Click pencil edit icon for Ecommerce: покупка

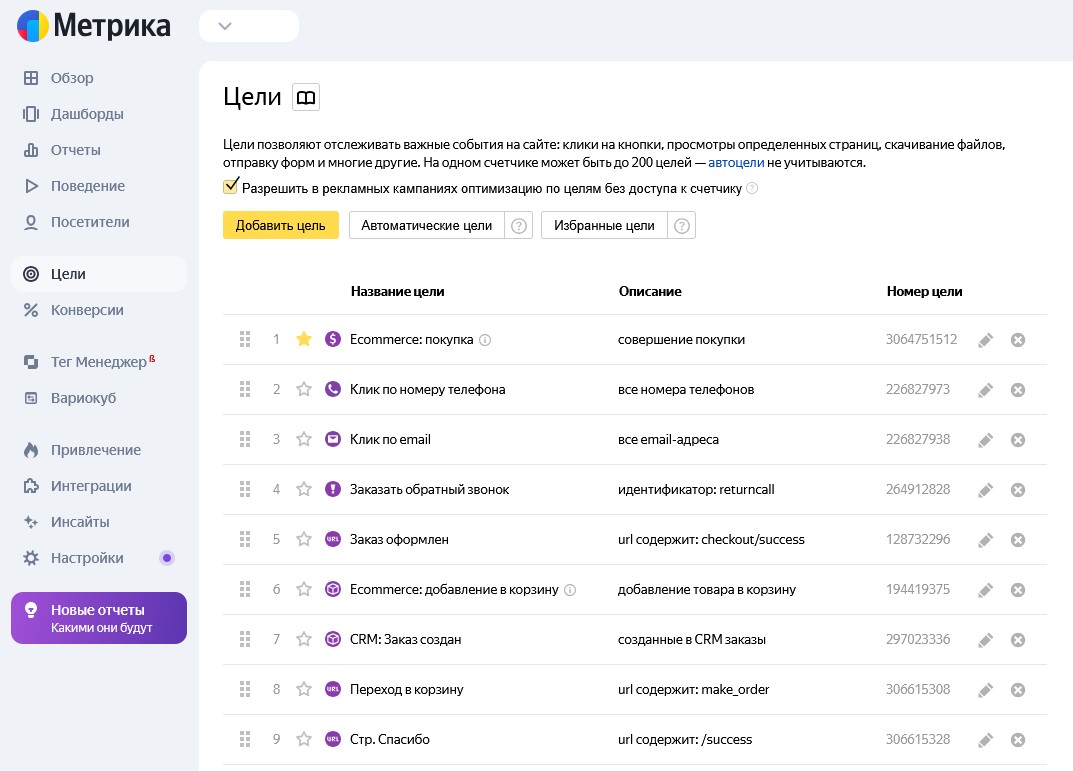tap(985, 340)
